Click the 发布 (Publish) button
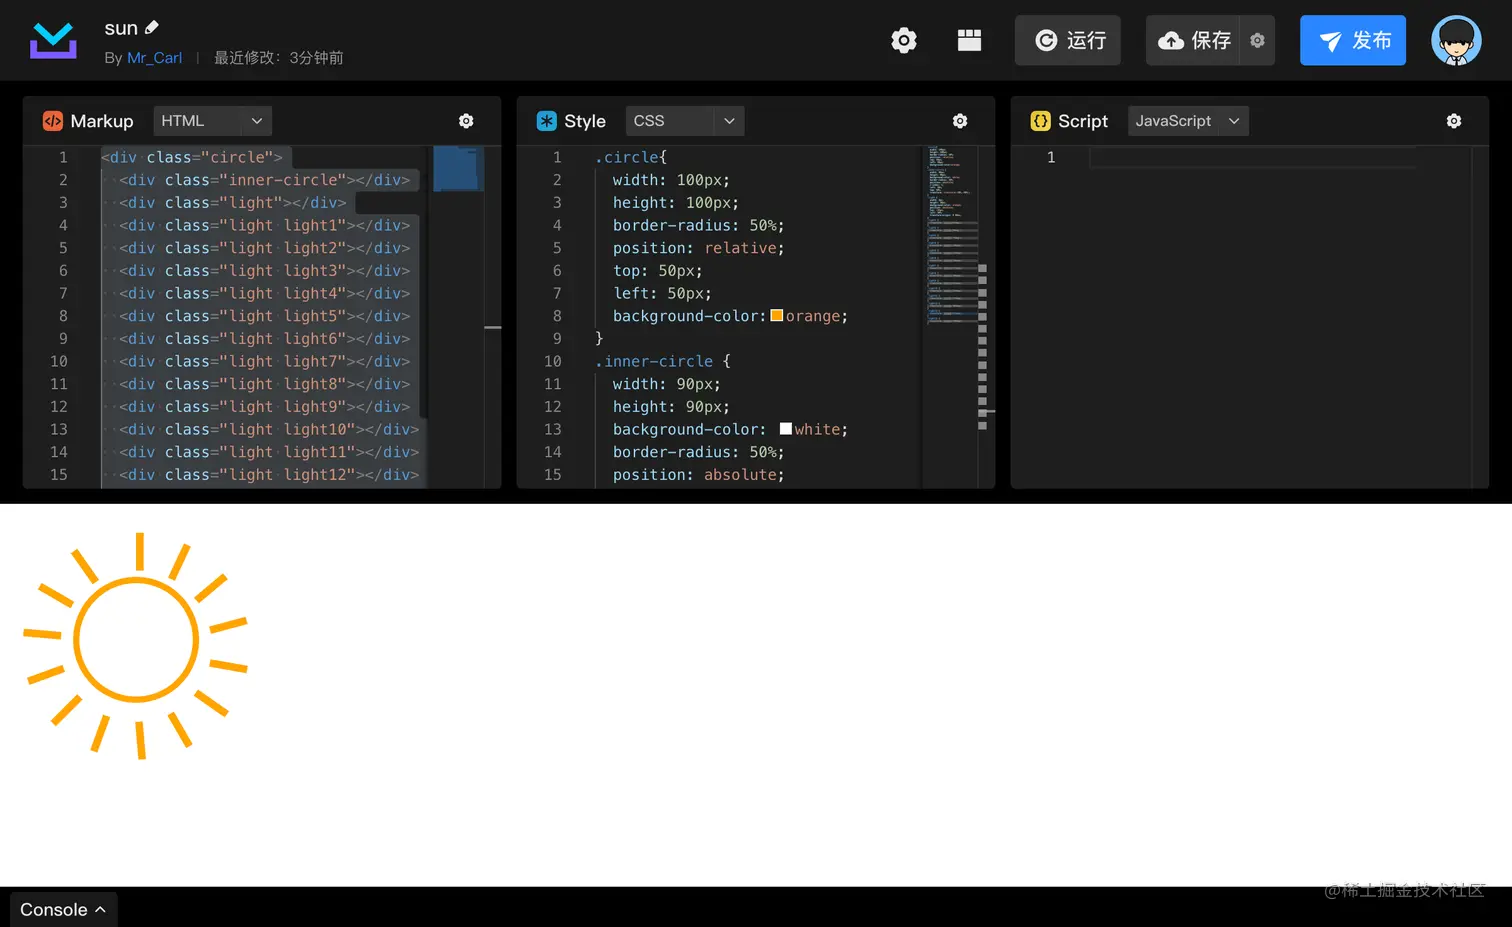1512x927 pixels. (1352, 41)
